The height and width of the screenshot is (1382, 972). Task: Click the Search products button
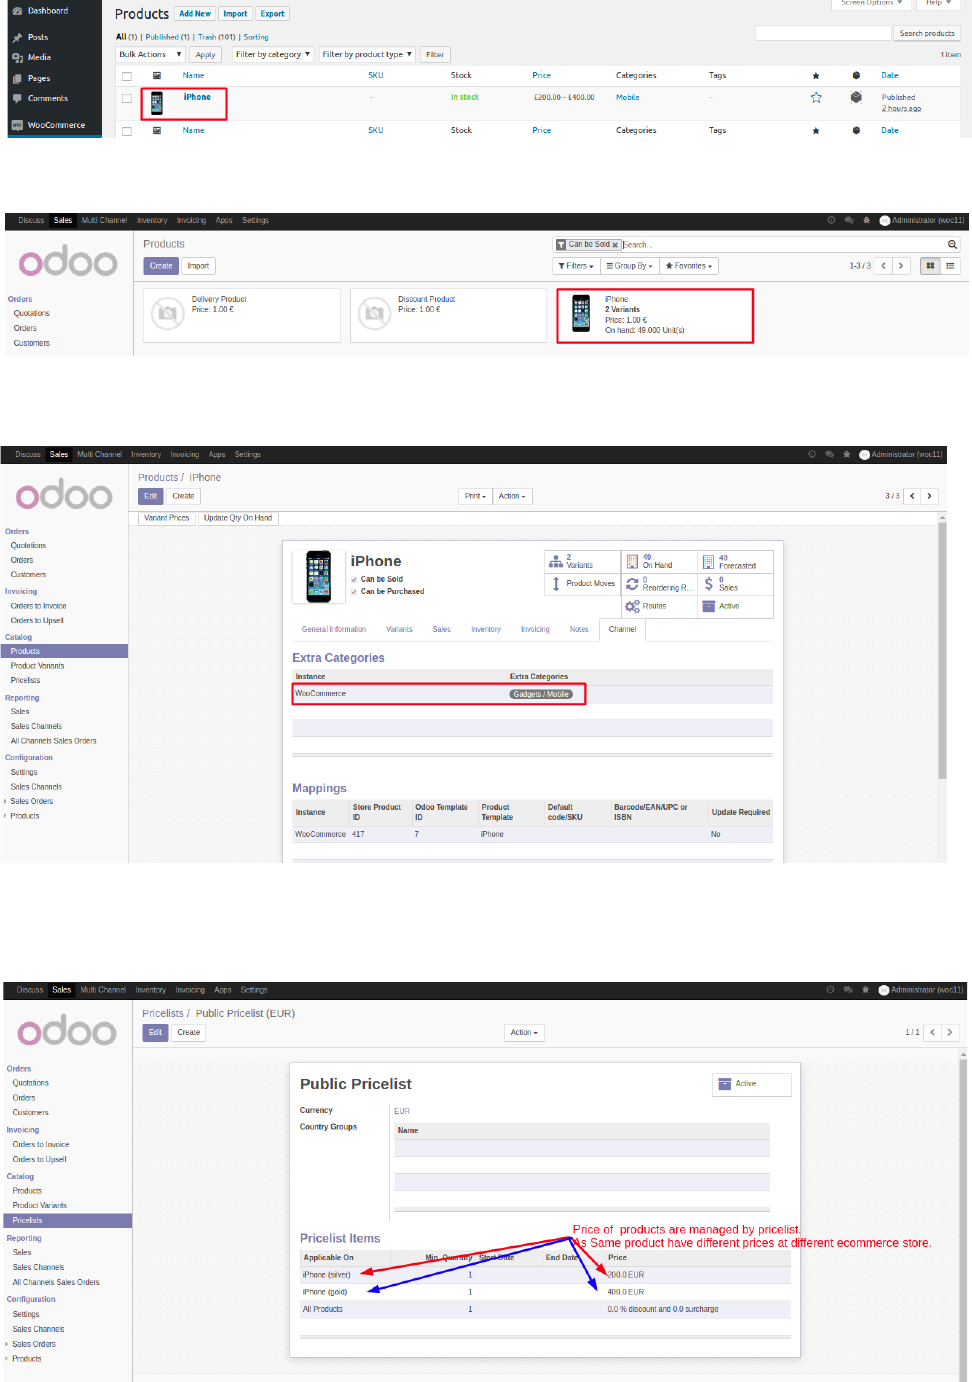[927, 34]
